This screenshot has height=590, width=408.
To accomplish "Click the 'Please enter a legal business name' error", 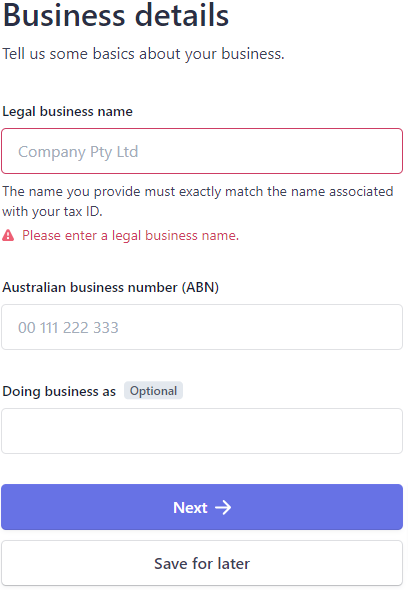I will [x=130, y=236].
